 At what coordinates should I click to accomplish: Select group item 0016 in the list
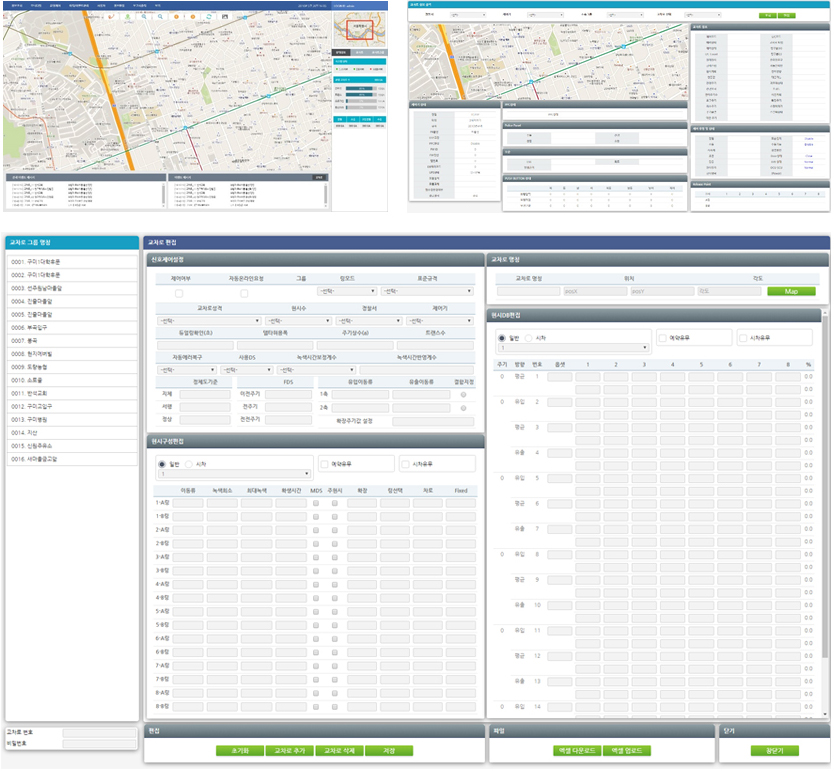72,459
